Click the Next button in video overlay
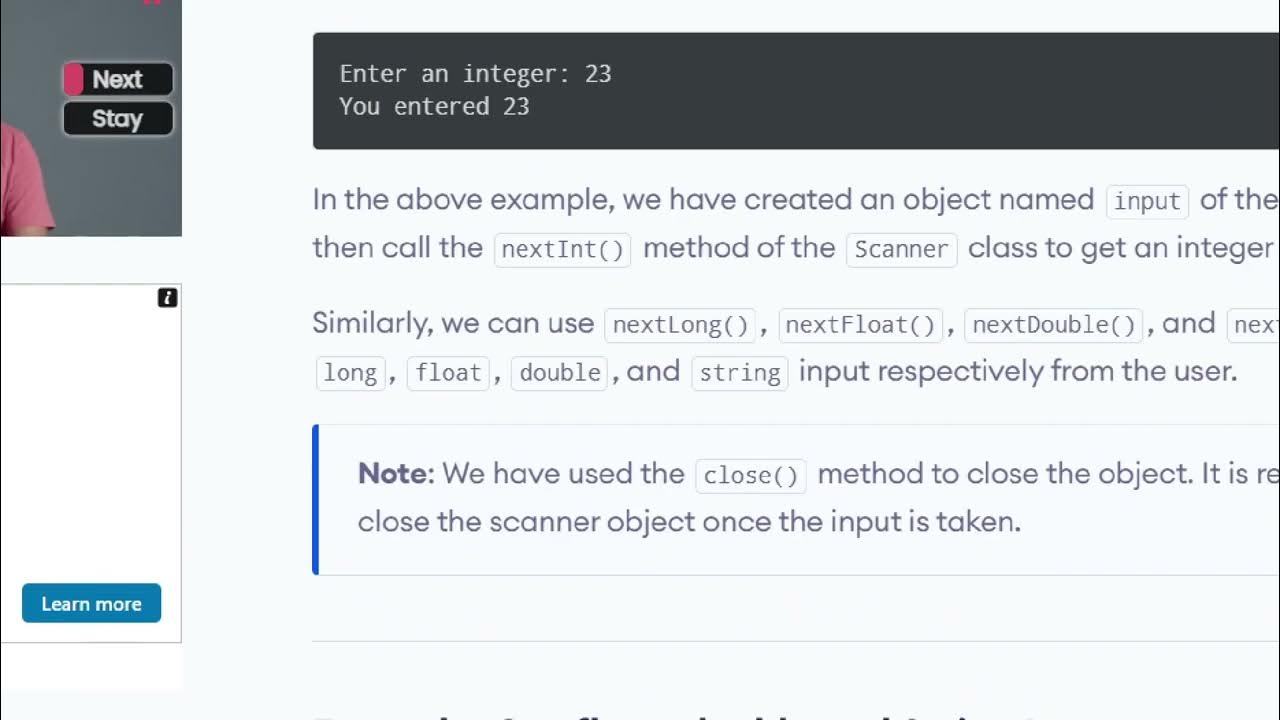 [x=118, y=79]
